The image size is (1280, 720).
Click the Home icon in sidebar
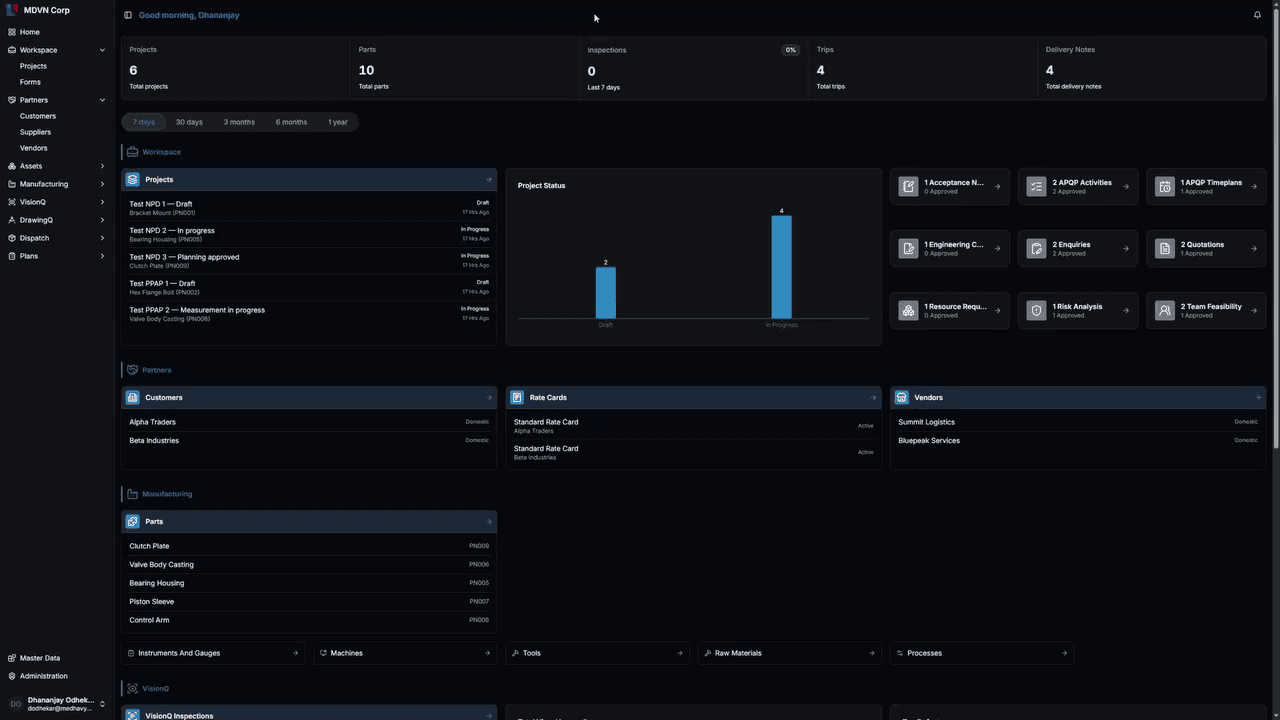12,32
